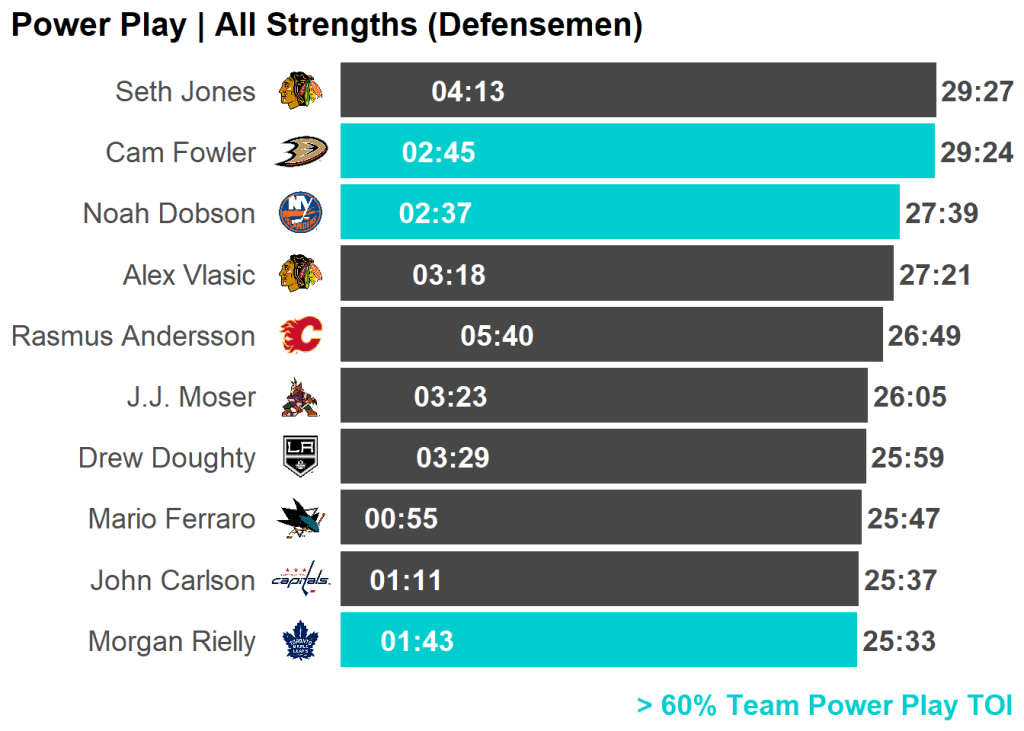Click the Arizona Coyotes logo
Screen dimensions: 1024x731
point(300,397)
